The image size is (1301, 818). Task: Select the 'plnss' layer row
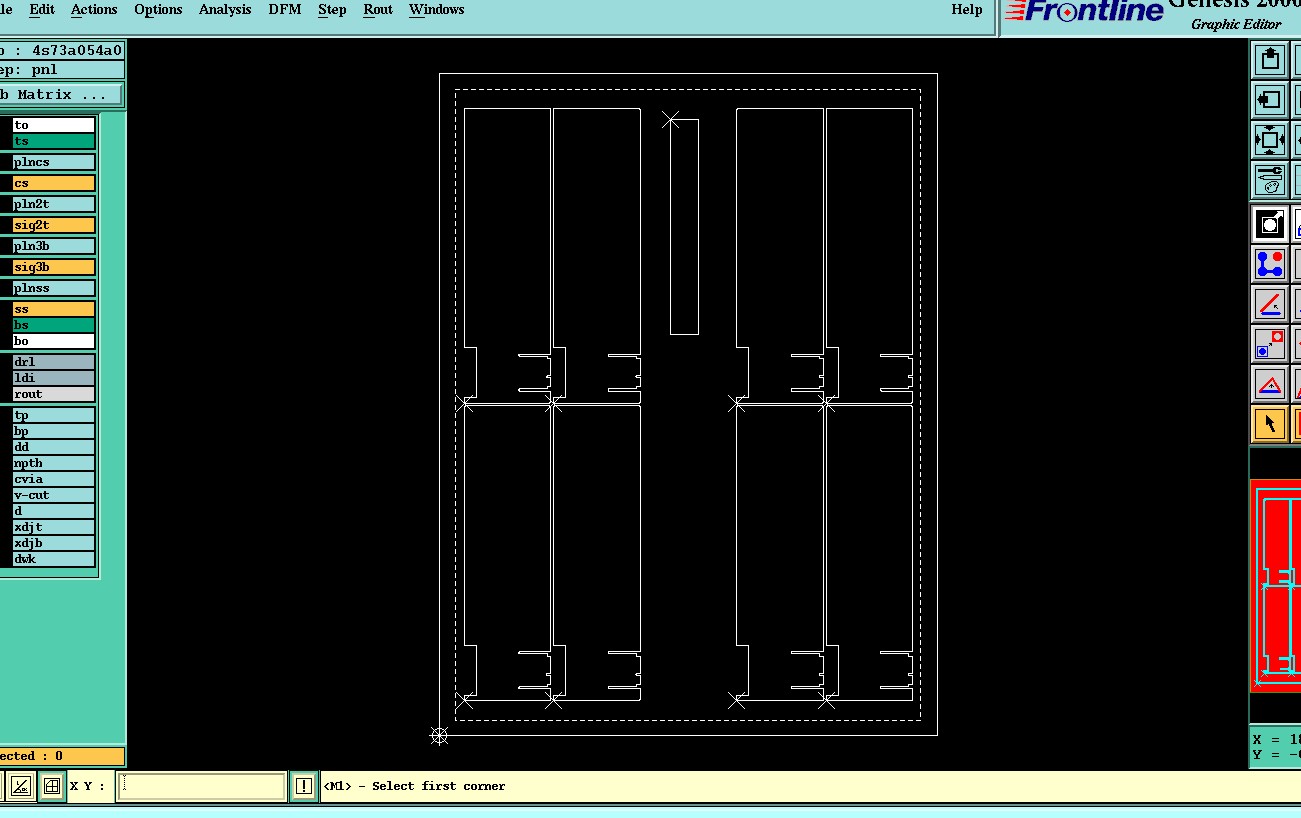click(54, 288)
